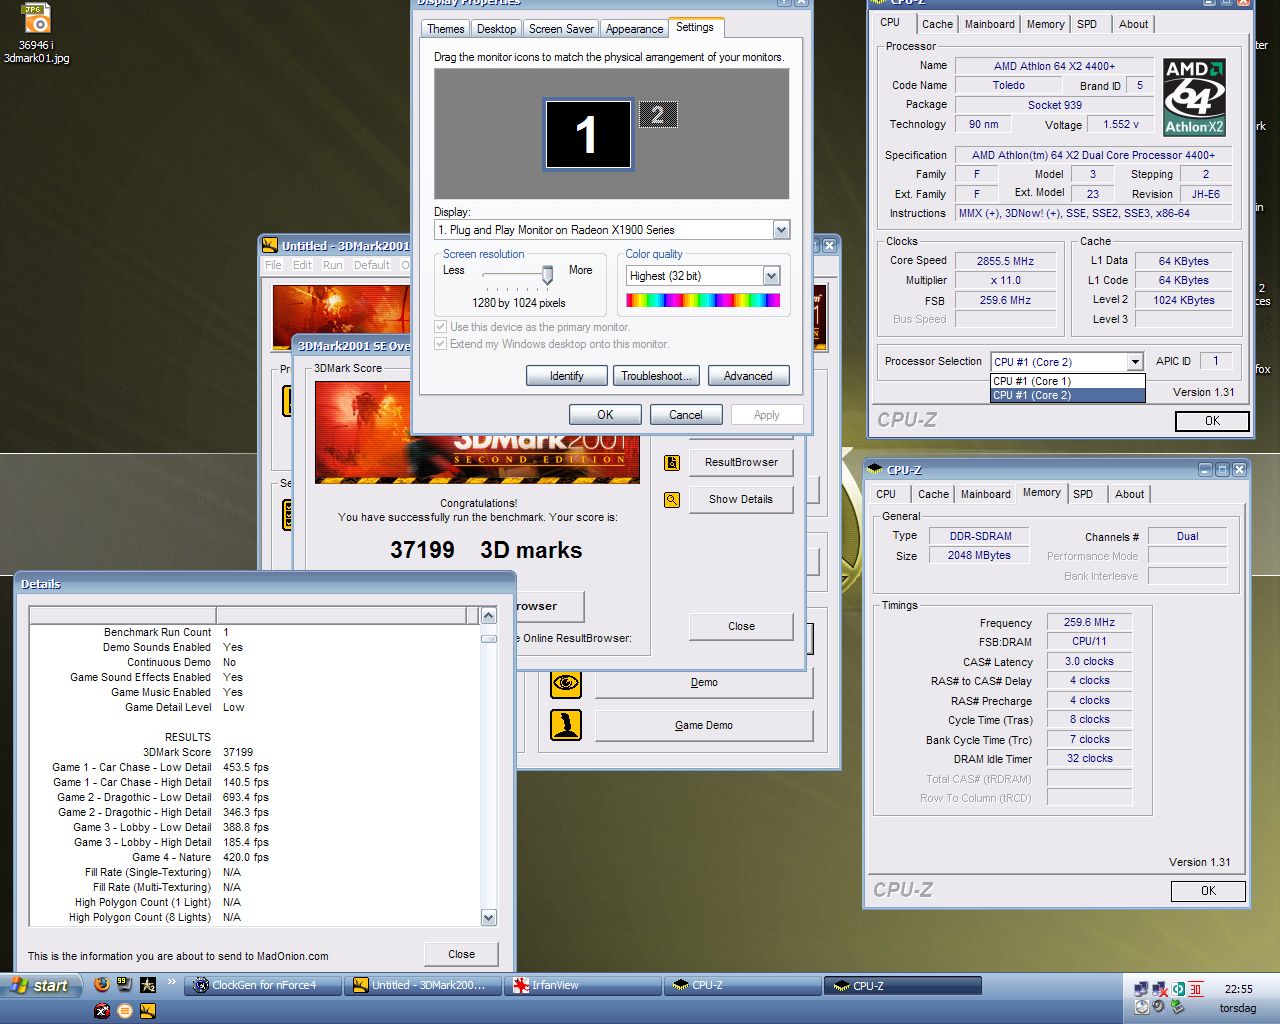Close the Details window via Close button
The width and height of the screenshot is (1280, 1024).
461,954
